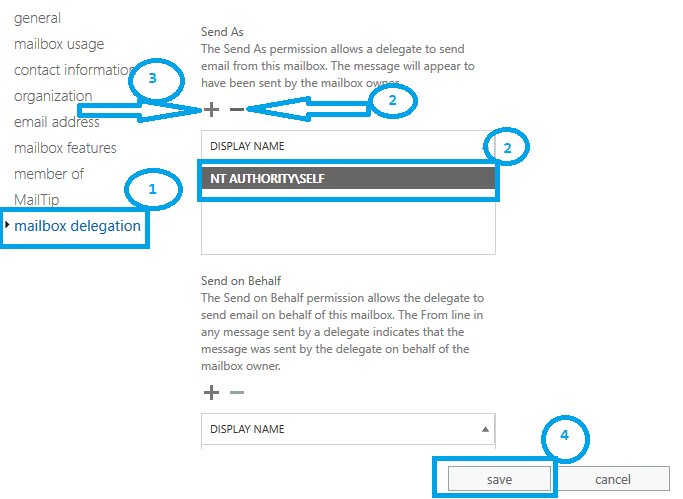
Task: Sort the Send on Behalf list by display name arrow
Action: pos(485,429)
